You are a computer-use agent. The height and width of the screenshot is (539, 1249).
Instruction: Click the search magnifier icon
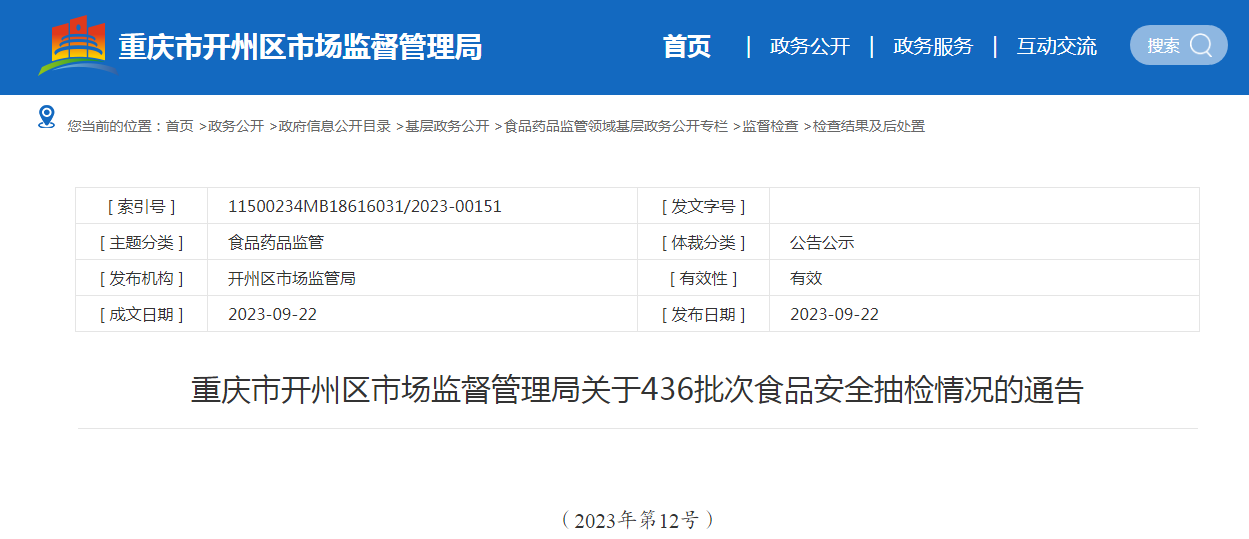point(1201,46)
